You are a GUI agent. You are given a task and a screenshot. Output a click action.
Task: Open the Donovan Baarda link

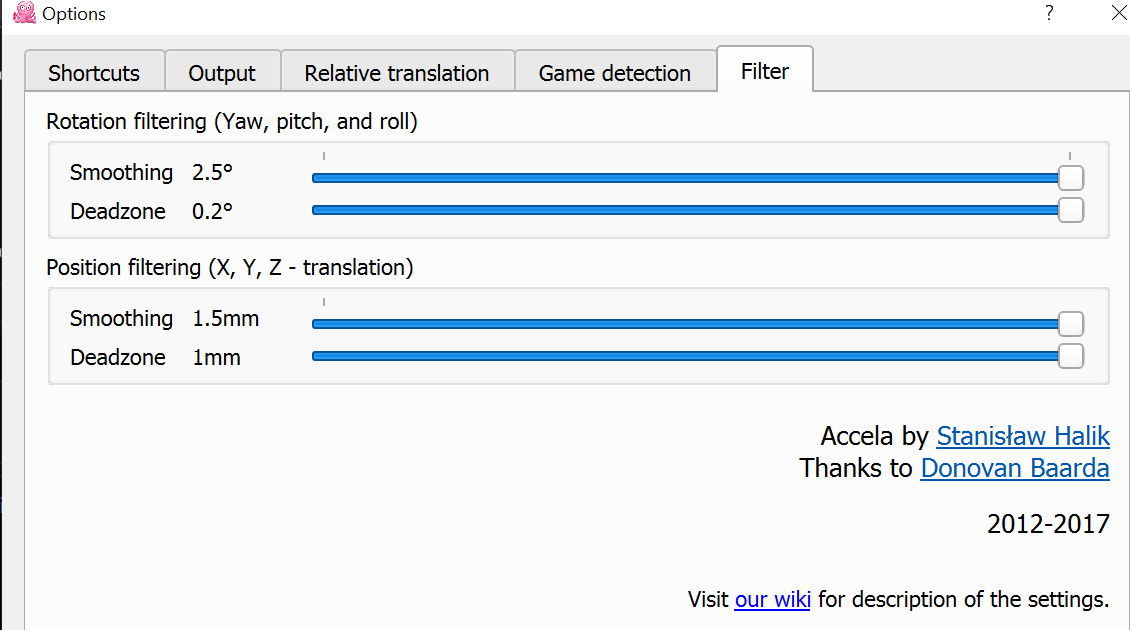tap(1014, 468)
